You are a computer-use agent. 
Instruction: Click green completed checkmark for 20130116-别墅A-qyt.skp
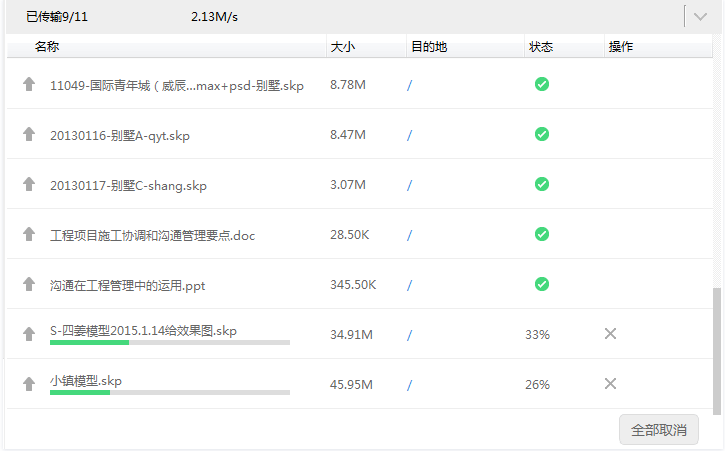click(542, 134)
